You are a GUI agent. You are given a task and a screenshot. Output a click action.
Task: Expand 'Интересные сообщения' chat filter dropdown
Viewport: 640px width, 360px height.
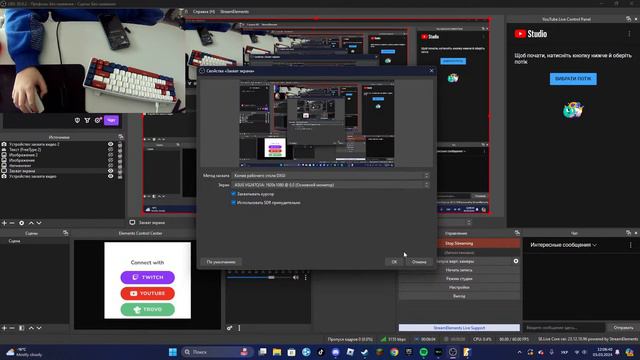(563, 245)
